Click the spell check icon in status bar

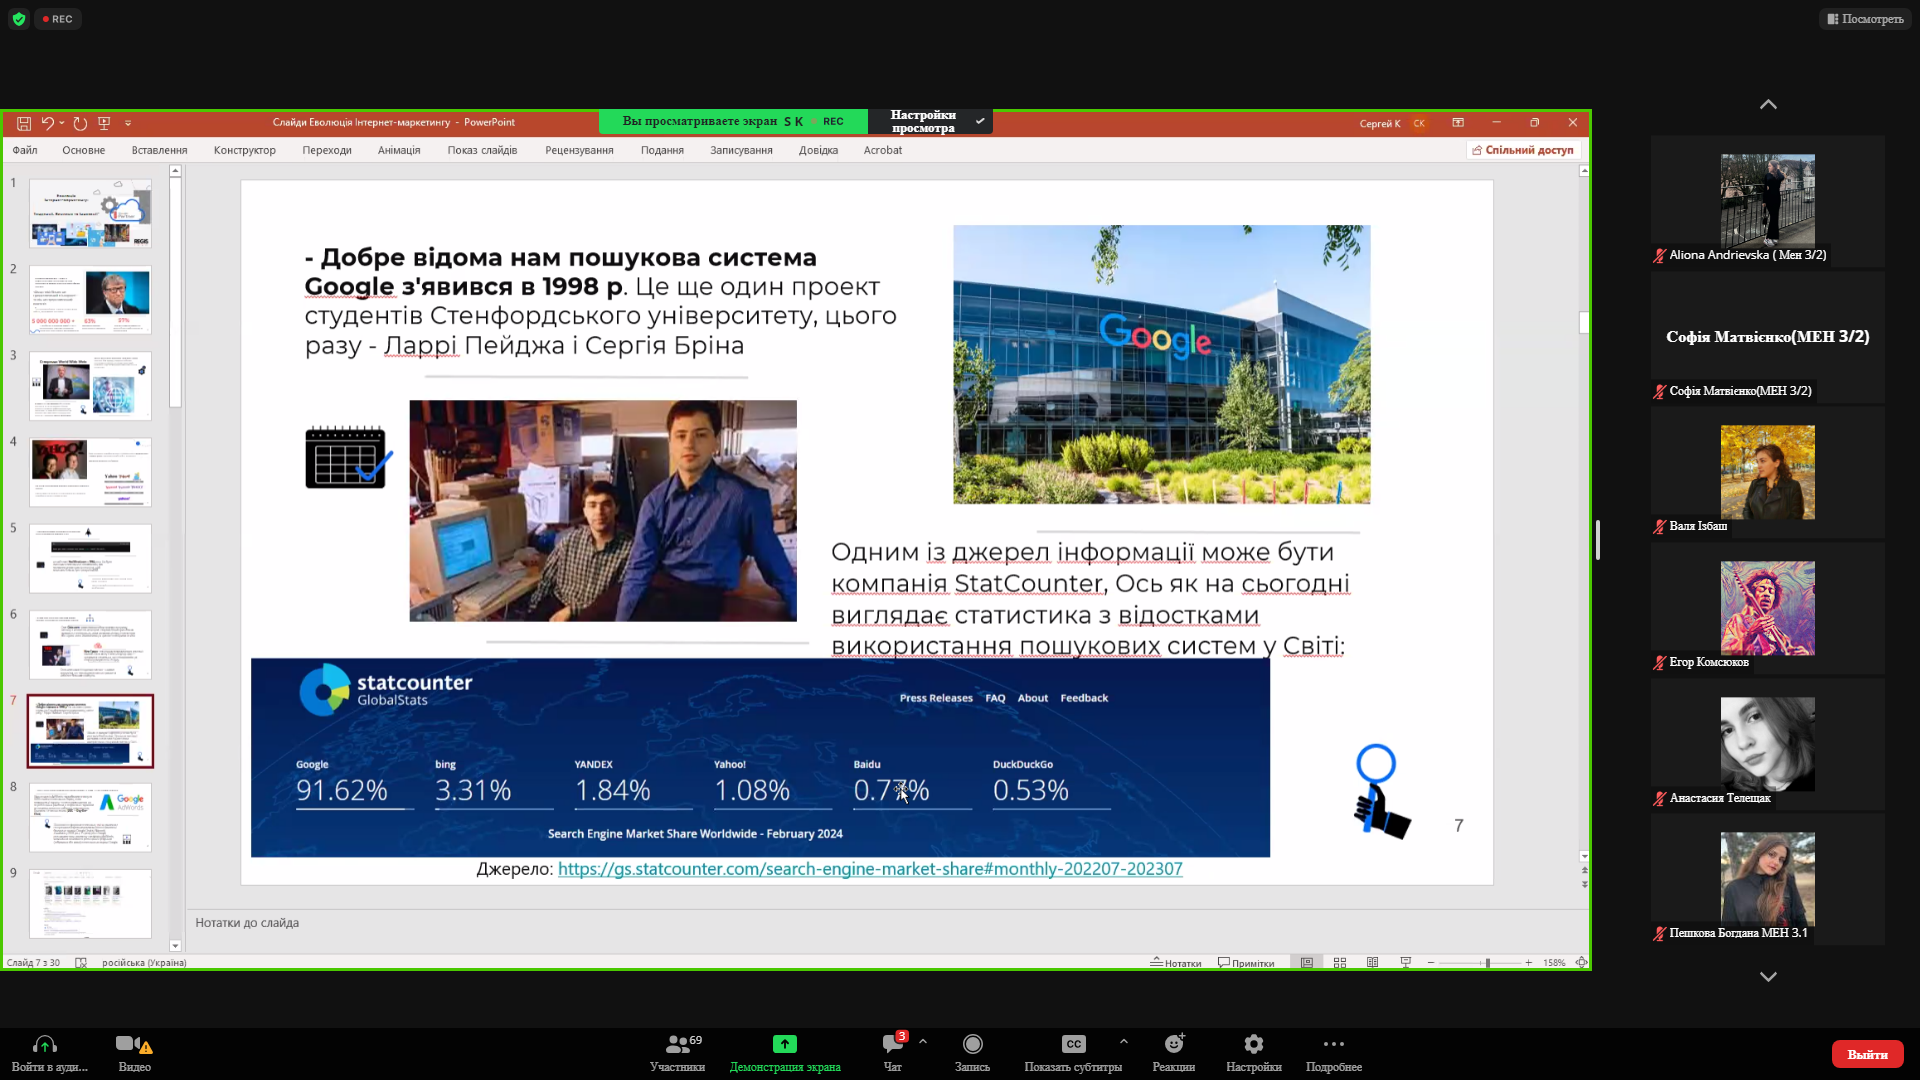[x=81, y=963]
